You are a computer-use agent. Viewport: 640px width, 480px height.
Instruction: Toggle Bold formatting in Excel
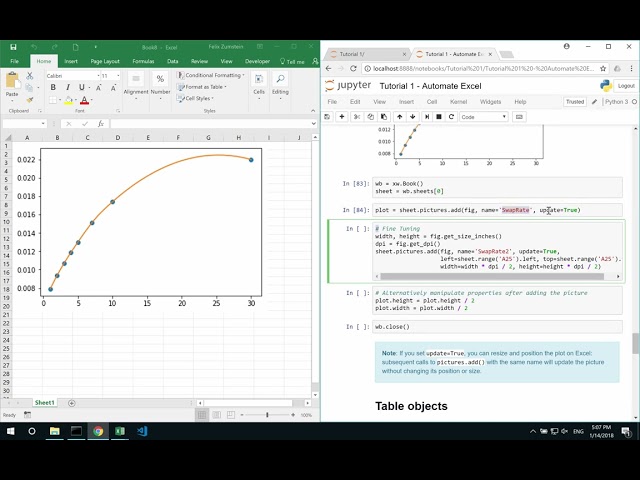coord(53,87)
